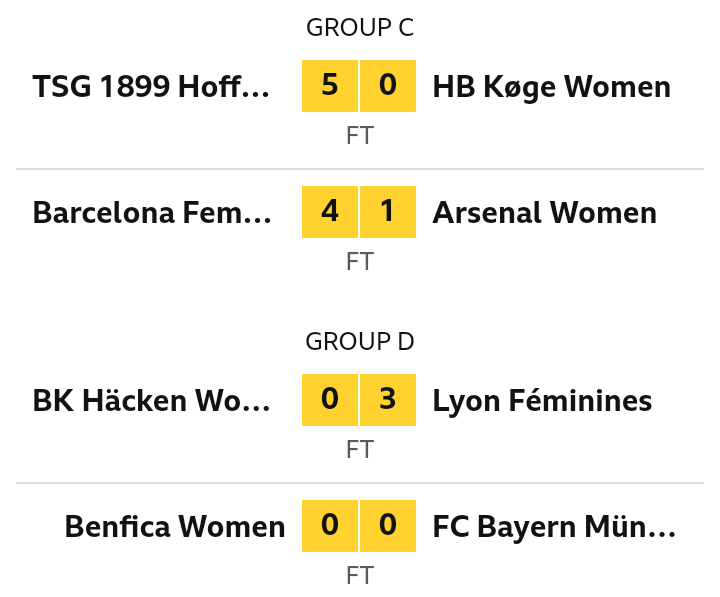
Task: Click FT status under Benfica vs Bayern
Action: click(x=360, y=575)
